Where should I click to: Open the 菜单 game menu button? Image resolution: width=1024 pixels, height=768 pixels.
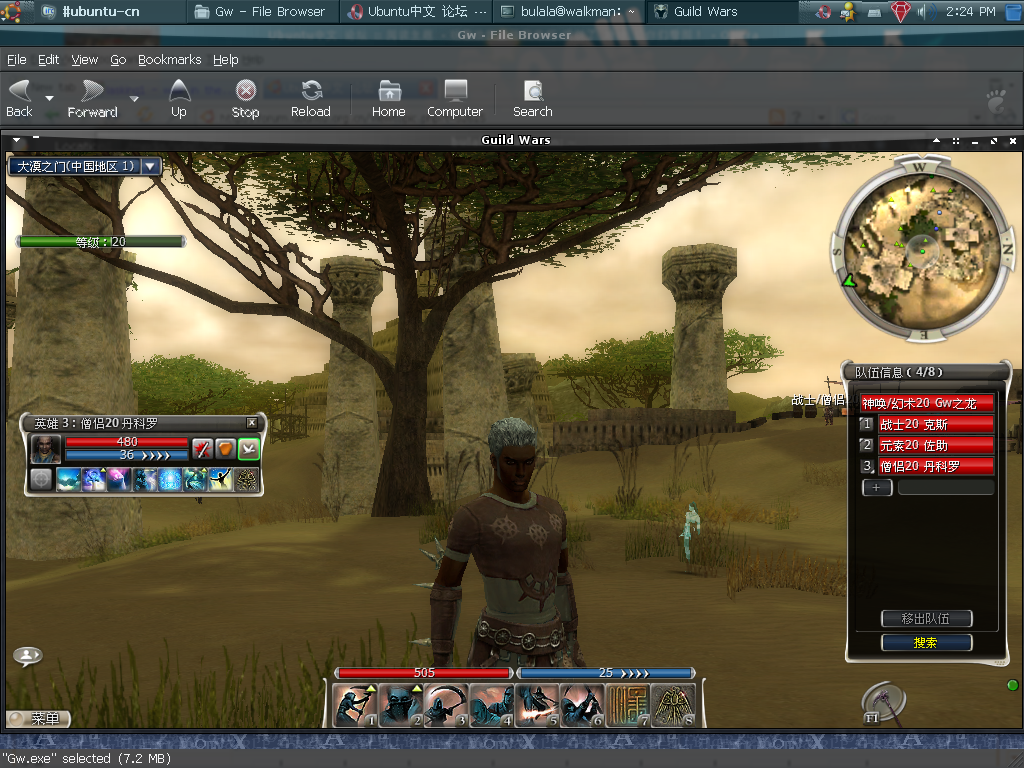pos(39,718)
